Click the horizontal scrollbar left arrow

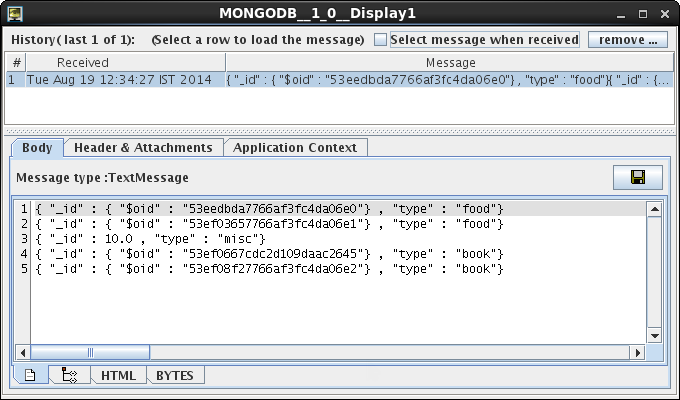click(23, 353)
